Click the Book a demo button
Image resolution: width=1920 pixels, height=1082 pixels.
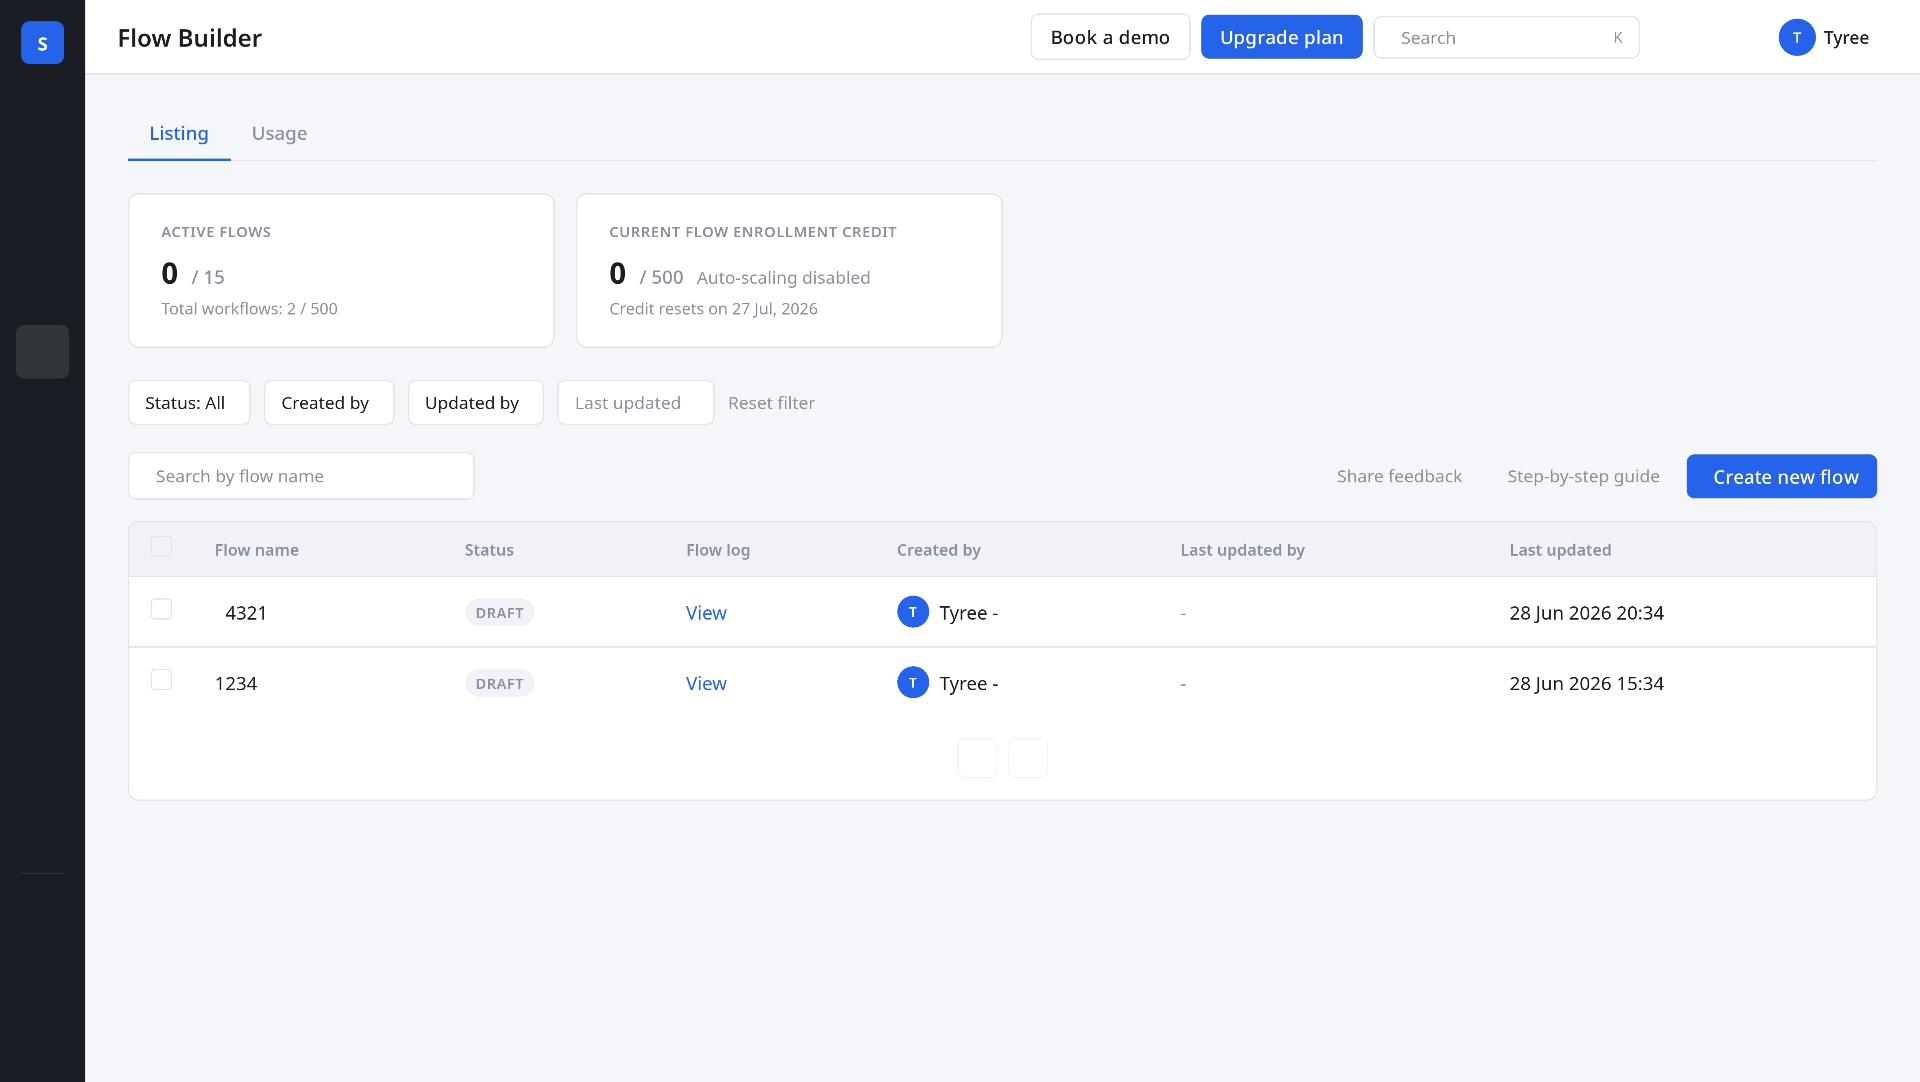point(1110,37)
